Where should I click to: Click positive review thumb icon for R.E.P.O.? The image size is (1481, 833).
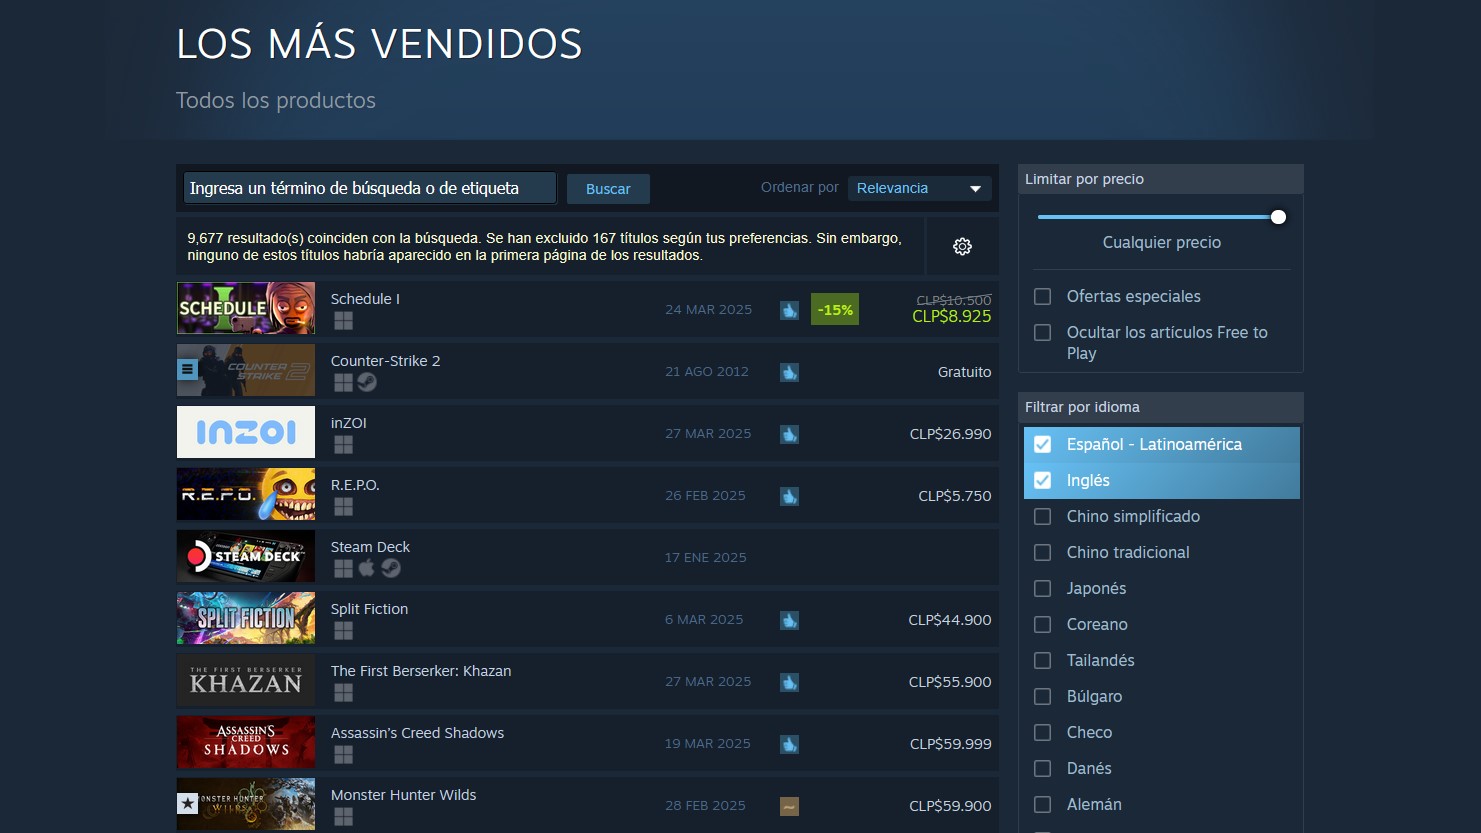(789, 496)
